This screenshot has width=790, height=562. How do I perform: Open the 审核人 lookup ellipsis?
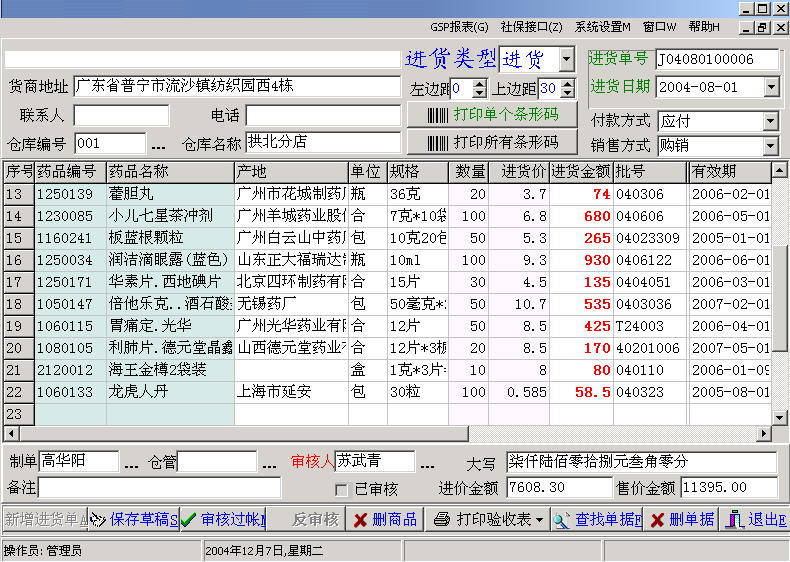tap(427, 465)
